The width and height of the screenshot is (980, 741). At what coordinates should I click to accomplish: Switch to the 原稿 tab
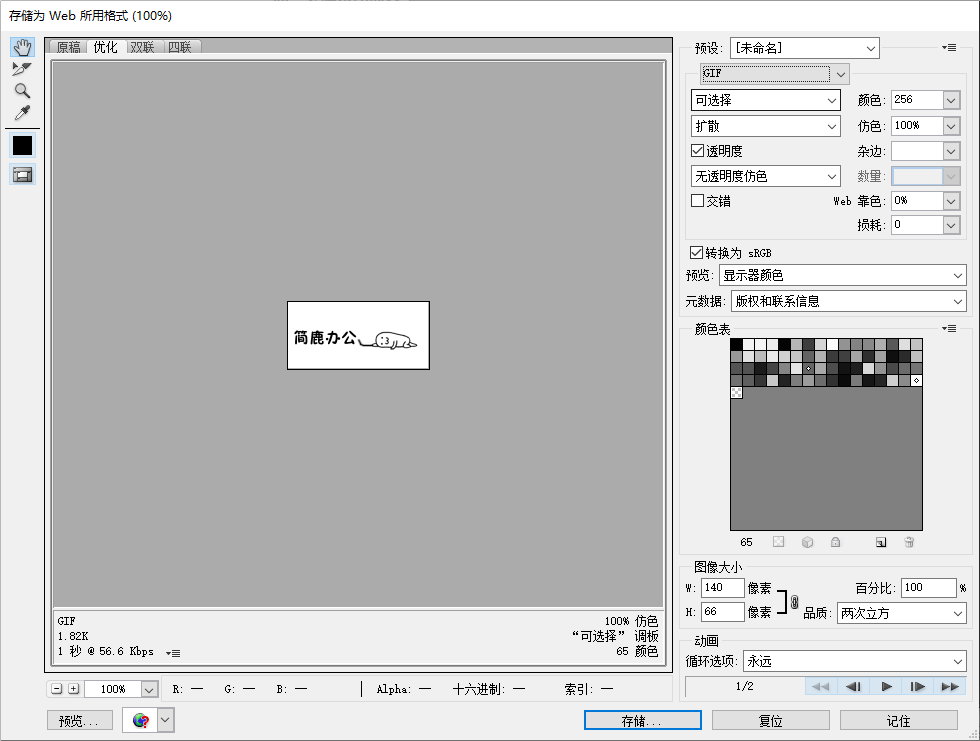click(x=68, y=46)
